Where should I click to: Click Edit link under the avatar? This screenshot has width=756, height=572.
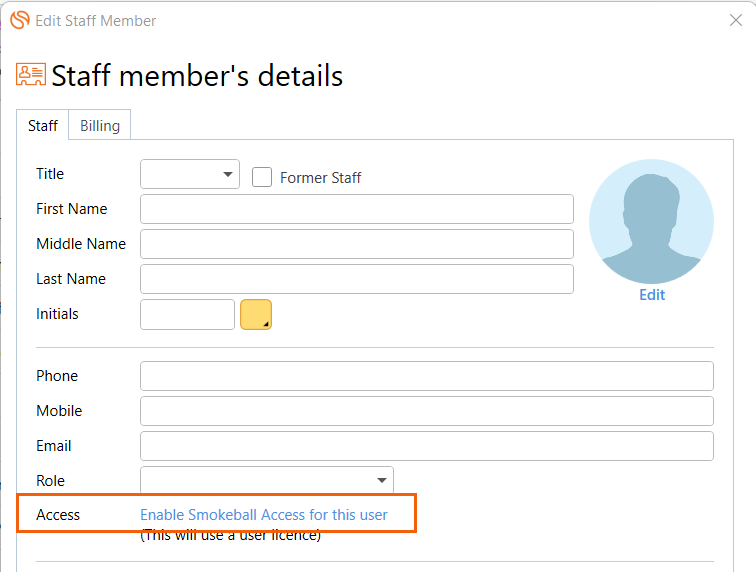652,295
